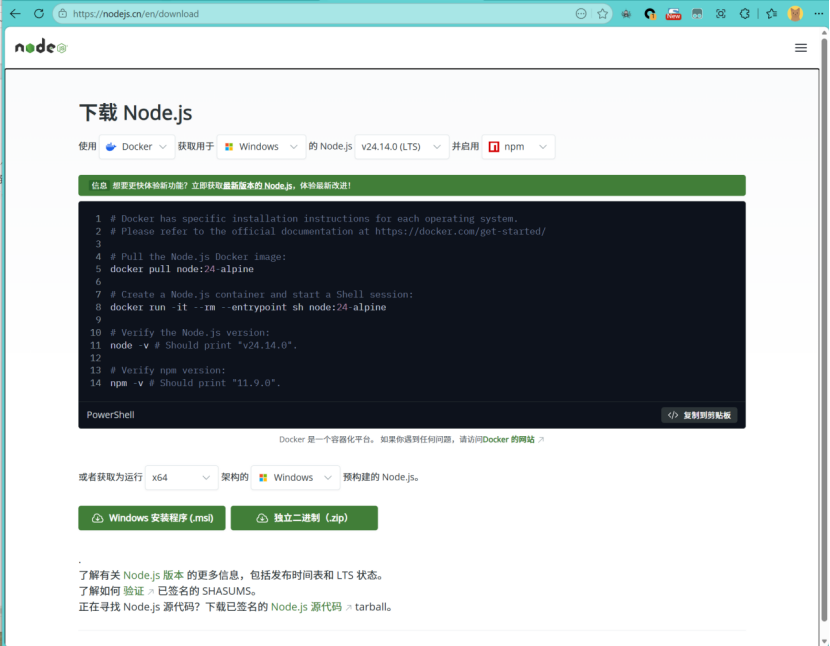
Task: Click the 'node -v' code line
Action: pyautogui.click(x=204, y=345)
